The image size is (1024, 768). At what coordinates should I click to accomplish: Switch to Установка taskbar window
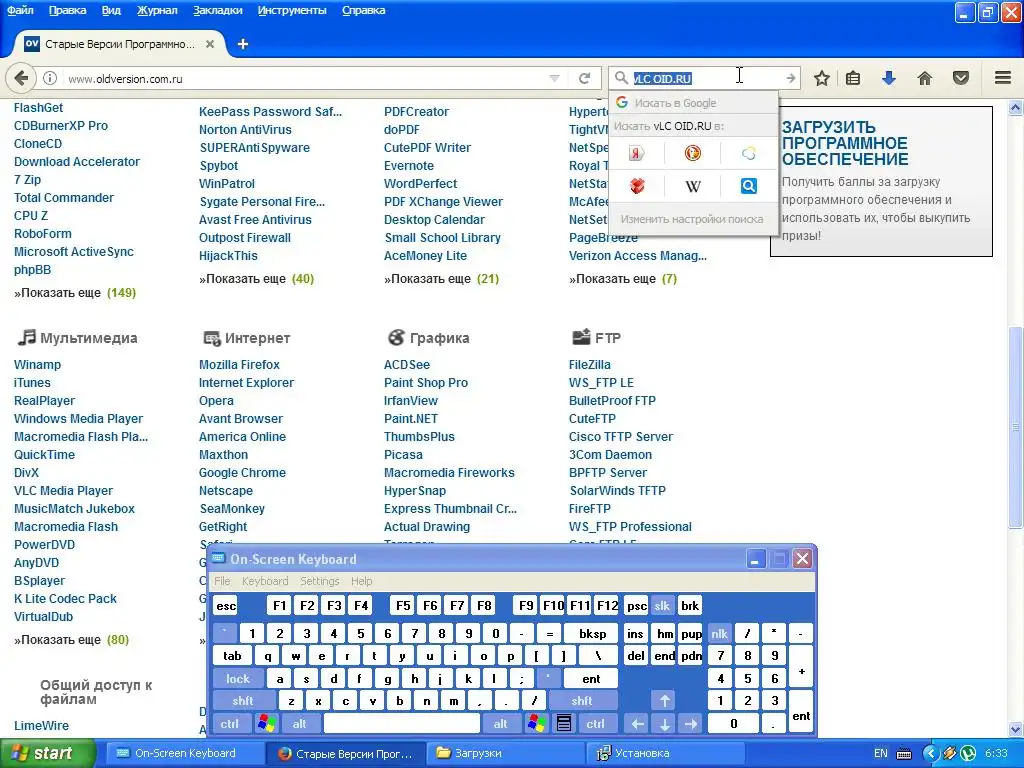click(x=663, y=753)
